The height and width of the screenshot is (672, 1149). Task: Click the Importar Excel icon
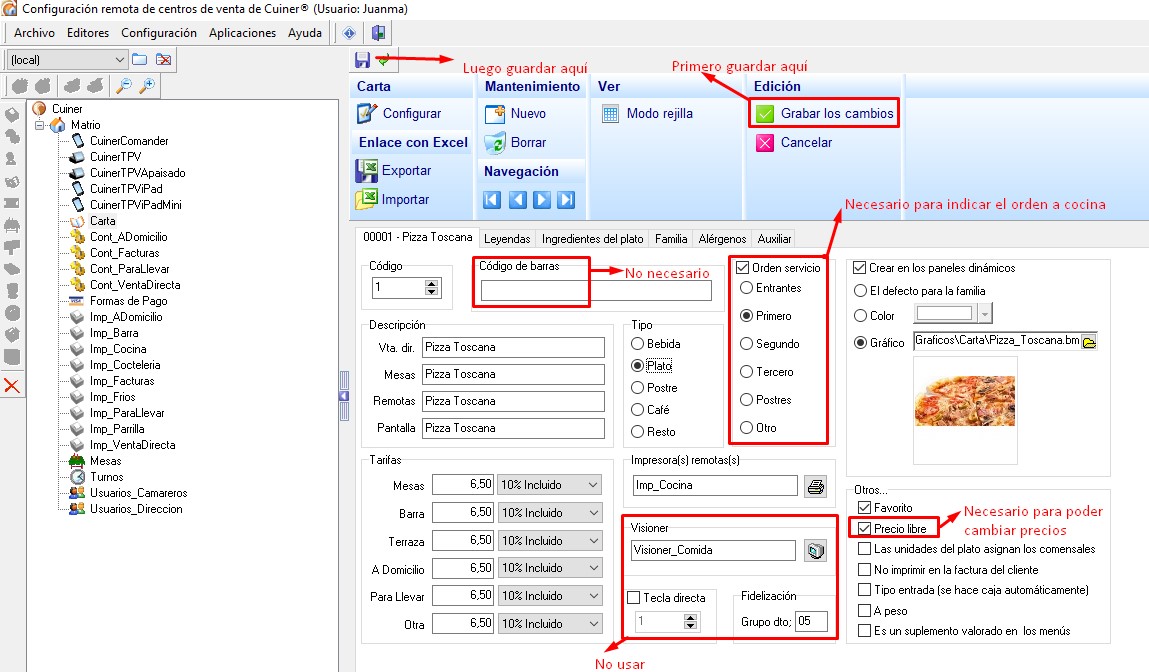366,199
